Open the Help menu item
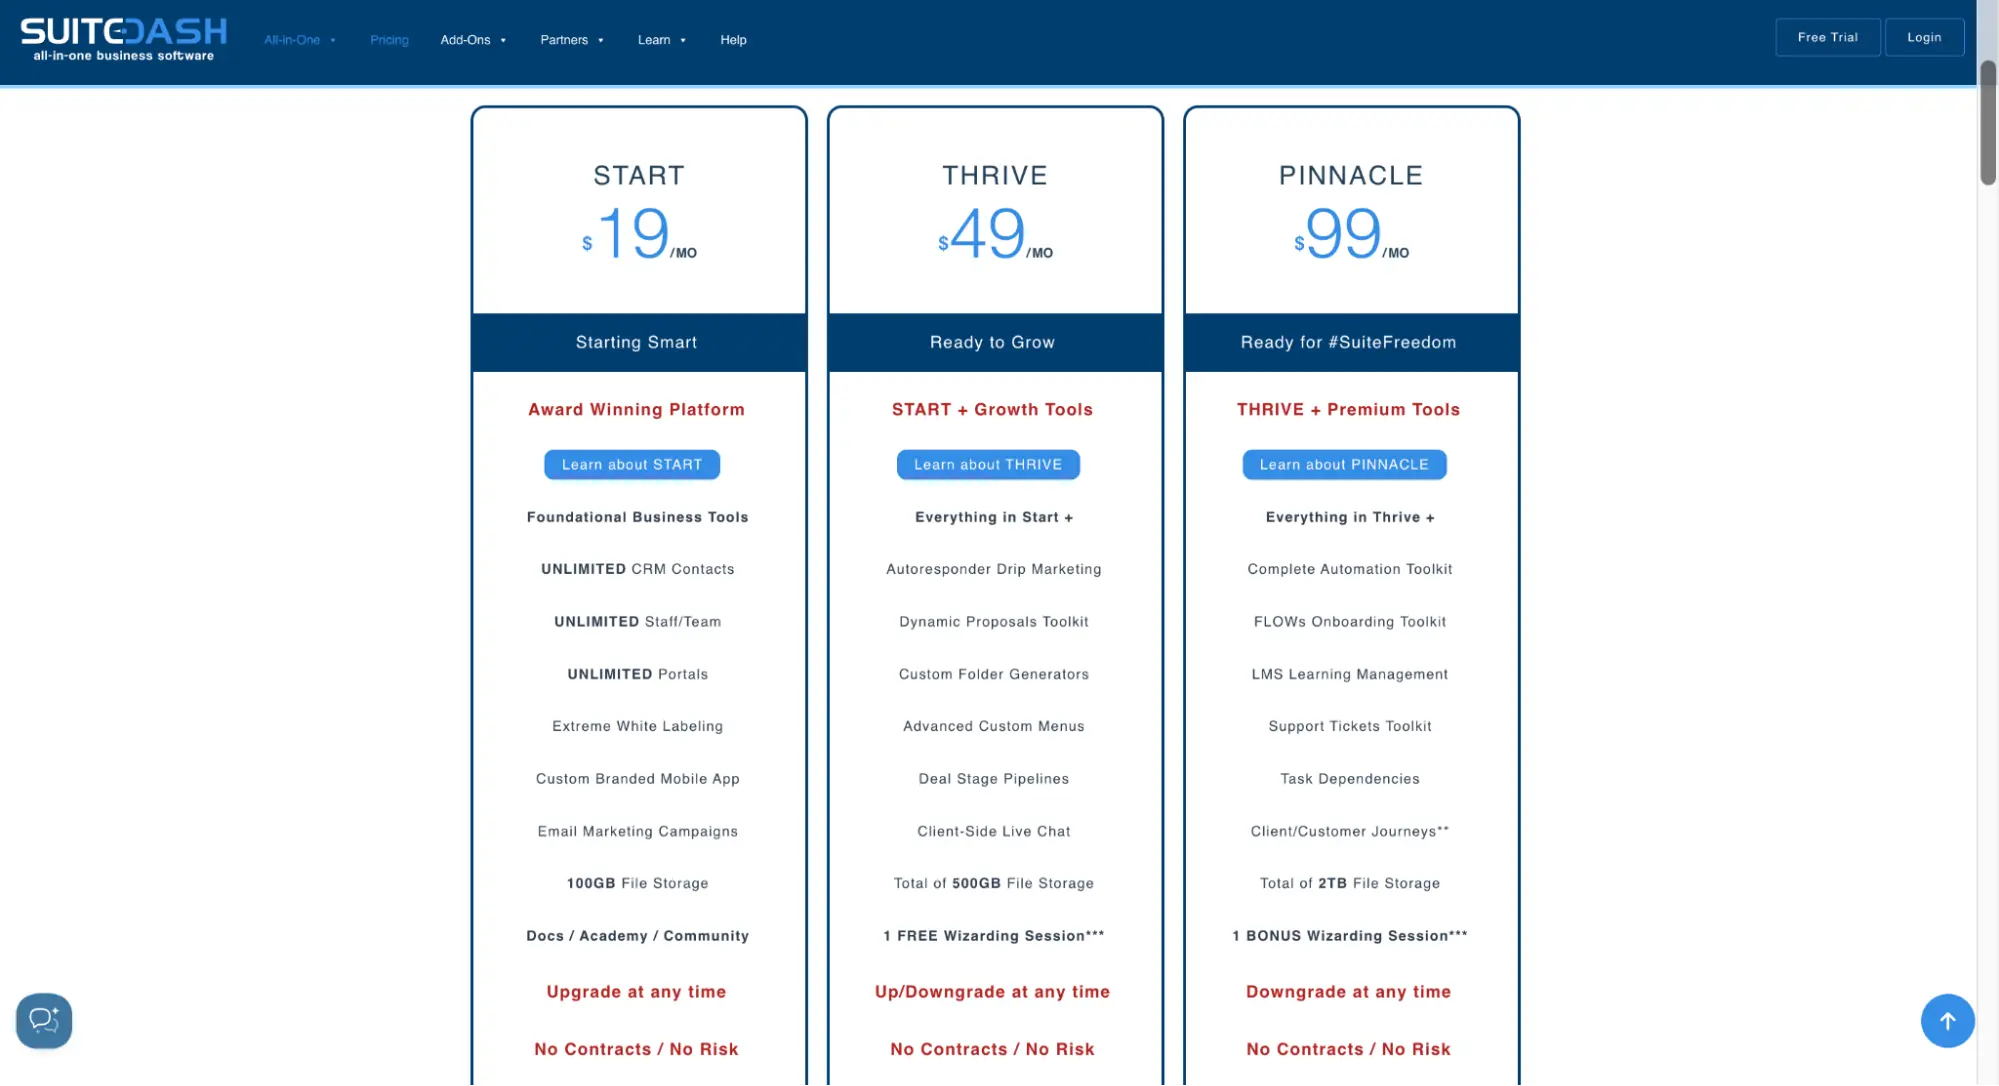The width and height of the screenshot is (1999, 1086). click(733, 40)
